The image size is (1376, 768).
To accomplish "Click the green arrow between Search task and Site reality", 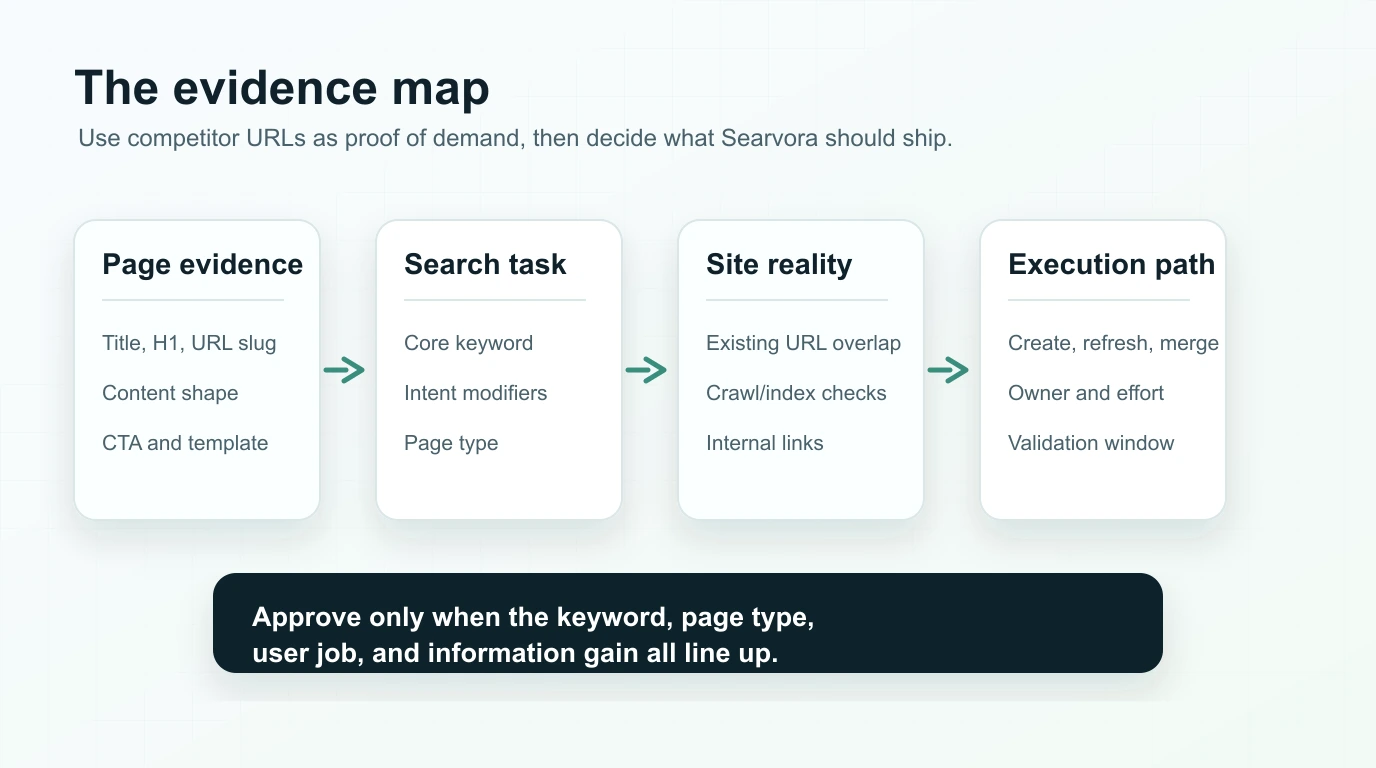I will (x=648, y=370).
